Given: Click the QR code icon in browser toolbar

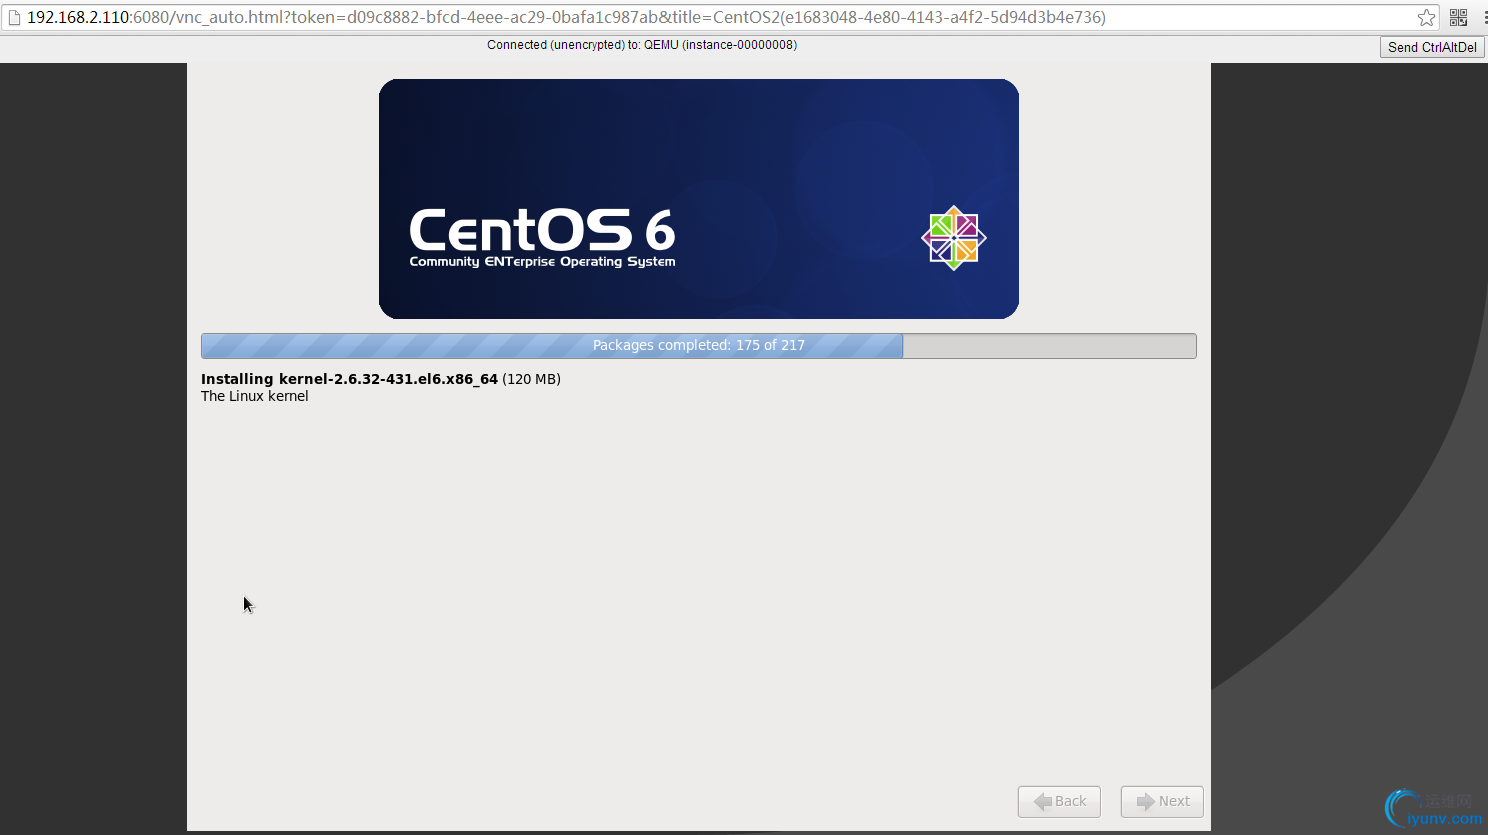Looking at the screenshot, I should pos(1458,17).
